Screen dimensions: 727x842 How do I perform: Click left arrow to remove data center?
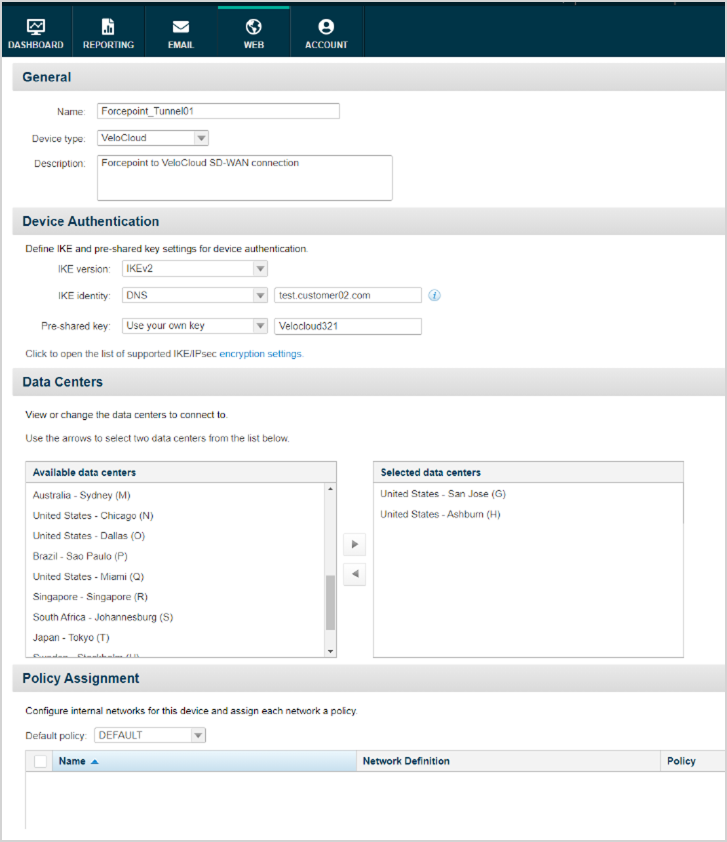pyautogui.click(x=355, y=575)
